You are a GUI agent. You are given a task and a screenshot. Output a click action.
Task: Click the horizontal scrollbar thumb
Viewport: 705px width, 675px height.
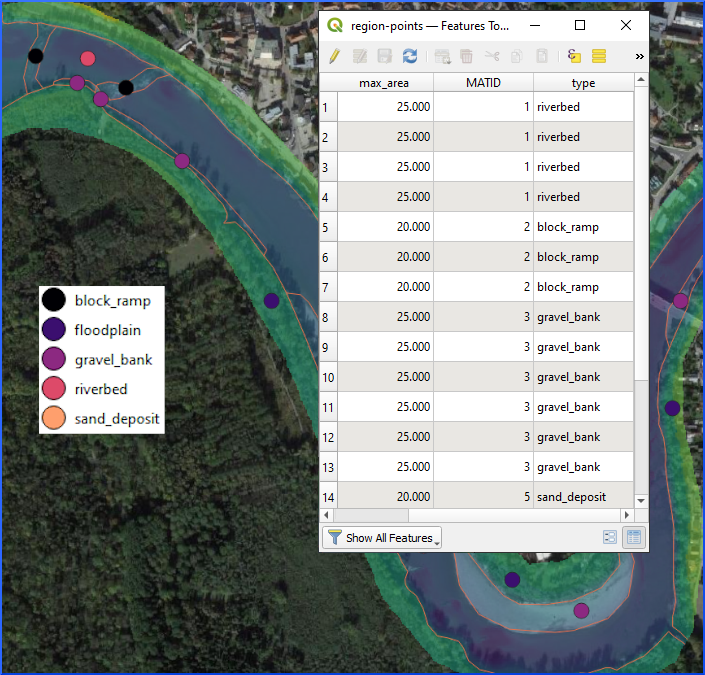coord(371,515)
